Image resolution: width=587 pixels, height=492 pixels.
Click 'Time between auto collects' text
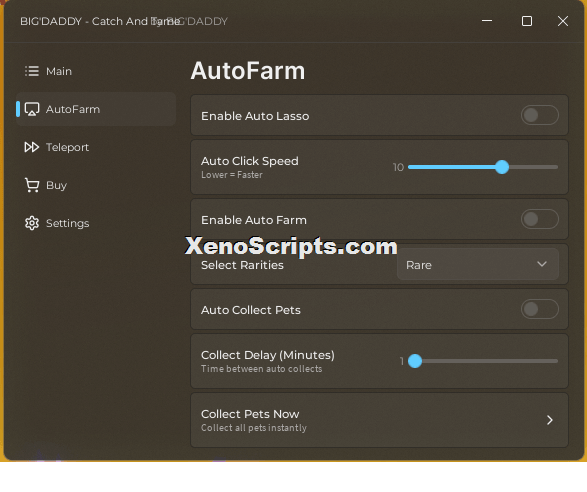coord(261,369)
